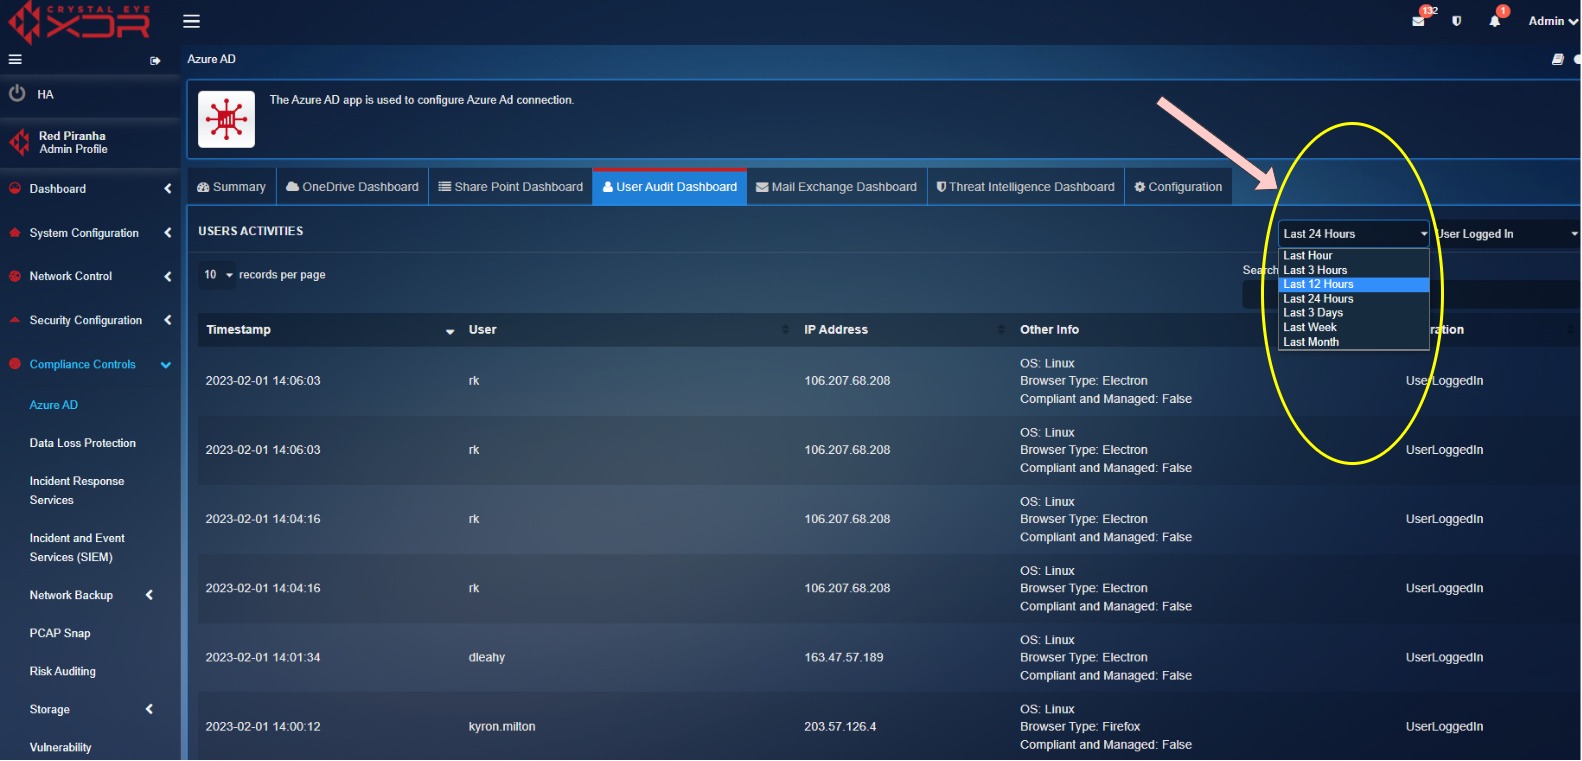
Task: Click the sidebar logout arrow icon
Action: 155,61
